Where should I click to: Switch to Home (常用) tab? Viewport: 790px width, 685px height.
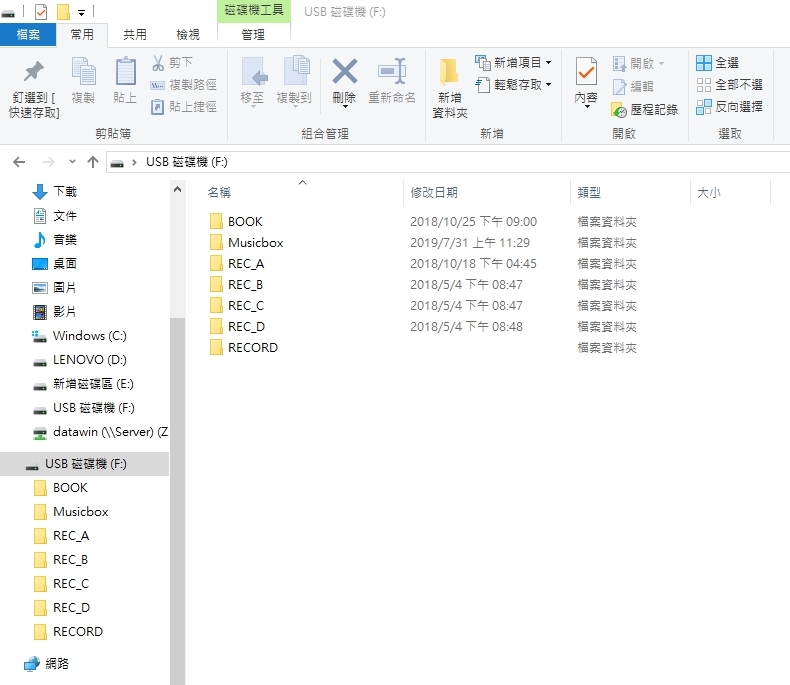pos(82,35)
